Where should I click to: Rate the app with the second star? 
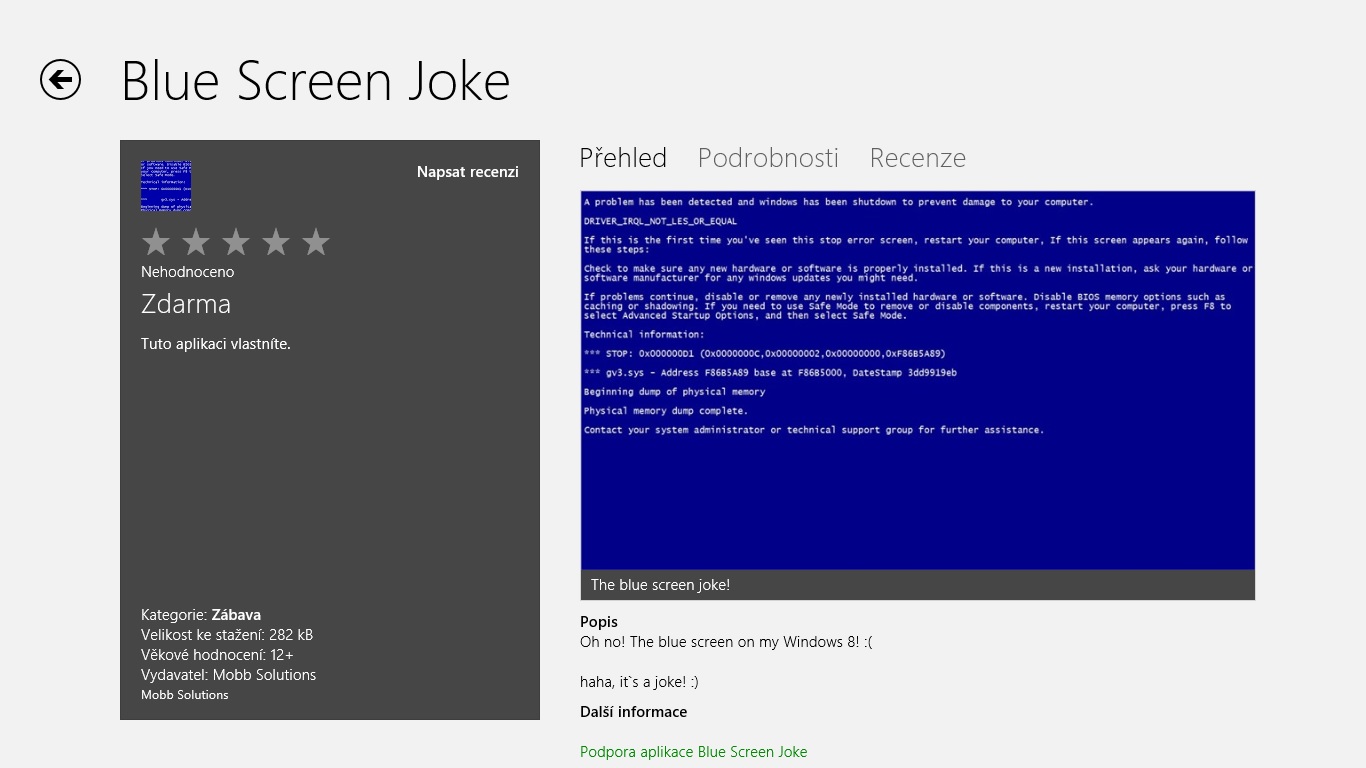coord(196,242)
